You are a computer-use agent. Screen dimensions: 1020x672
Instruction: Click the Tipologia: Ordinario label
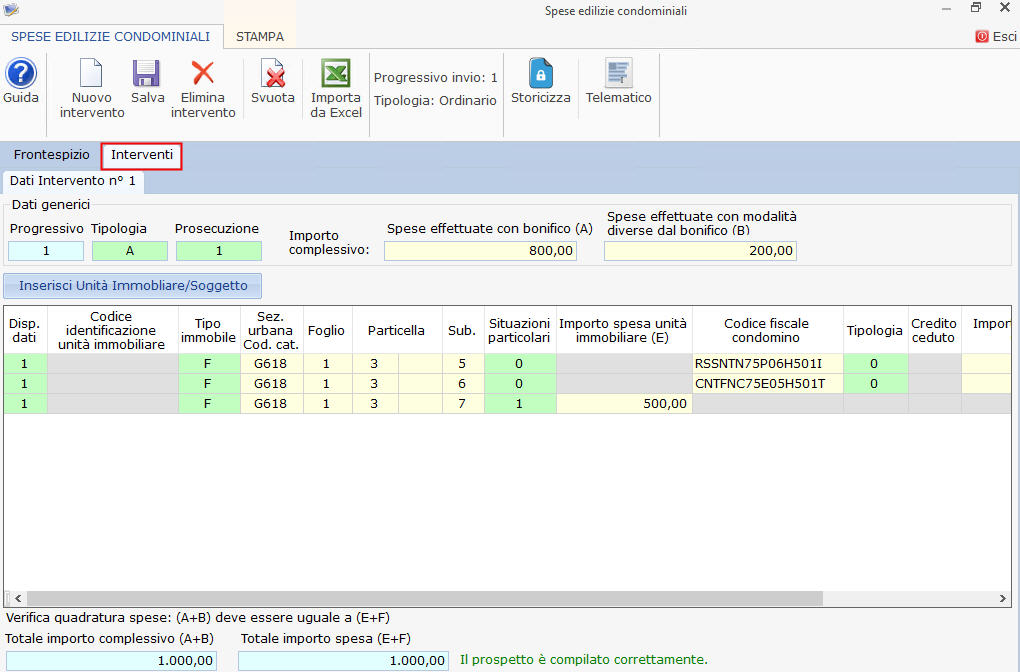(x=435, y=101)
